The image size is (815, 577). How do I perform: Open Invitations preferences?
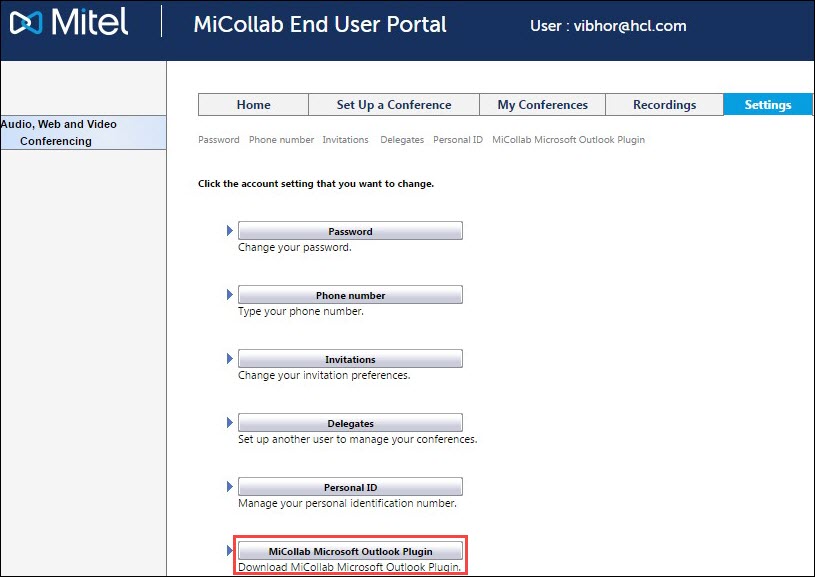[x=350, y=358]
